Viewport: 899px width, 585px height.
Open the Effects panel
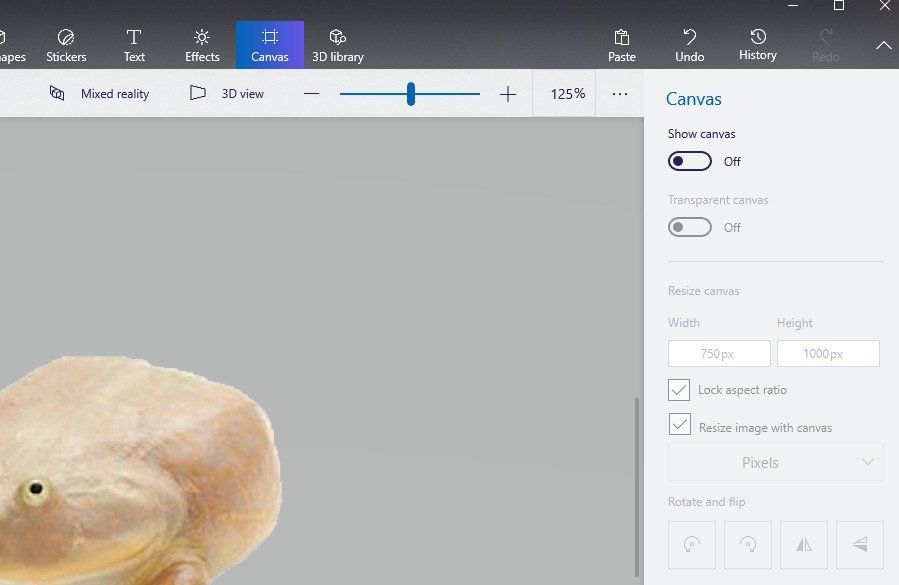tap(201, 44)
